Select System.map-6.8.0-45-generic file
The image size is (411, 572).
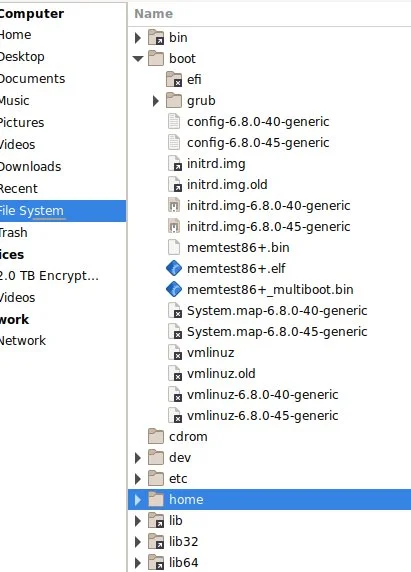[x=277, y=332]
